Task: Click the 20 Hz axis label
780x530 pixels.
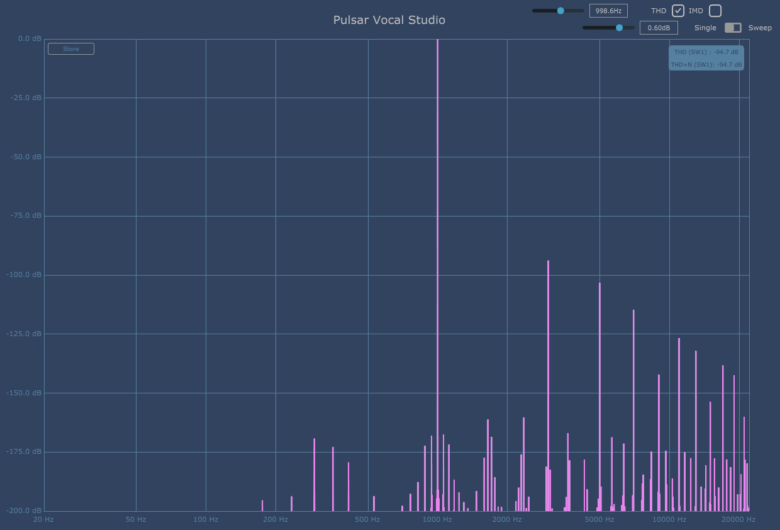Action: (x=43, y=520)
